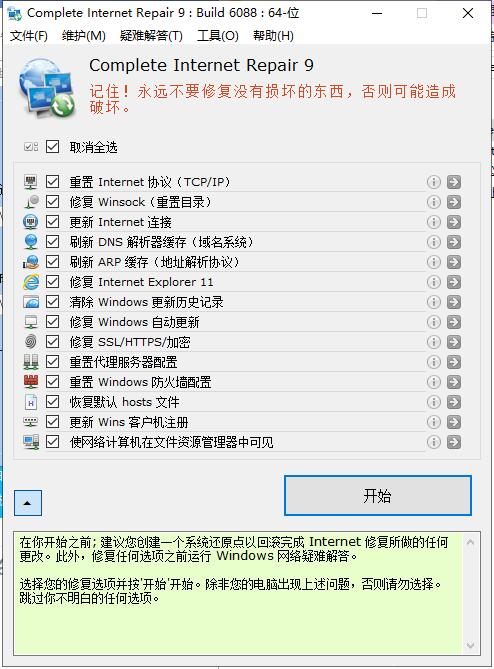Click info icon for 重置 Windows 防火墙配置
494x669 pixels.
click(433, 382)
